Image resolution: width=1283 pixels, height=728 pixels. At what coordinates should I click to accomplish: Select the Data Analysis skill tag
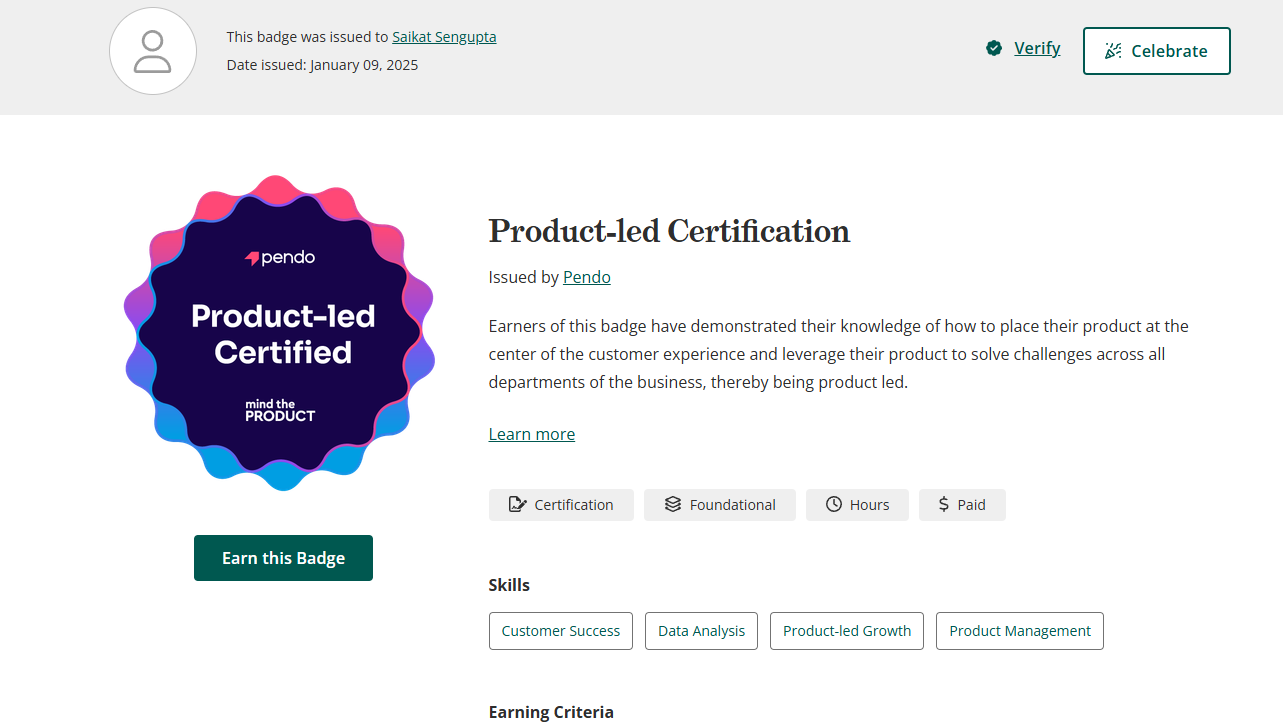tap(701, 631)
